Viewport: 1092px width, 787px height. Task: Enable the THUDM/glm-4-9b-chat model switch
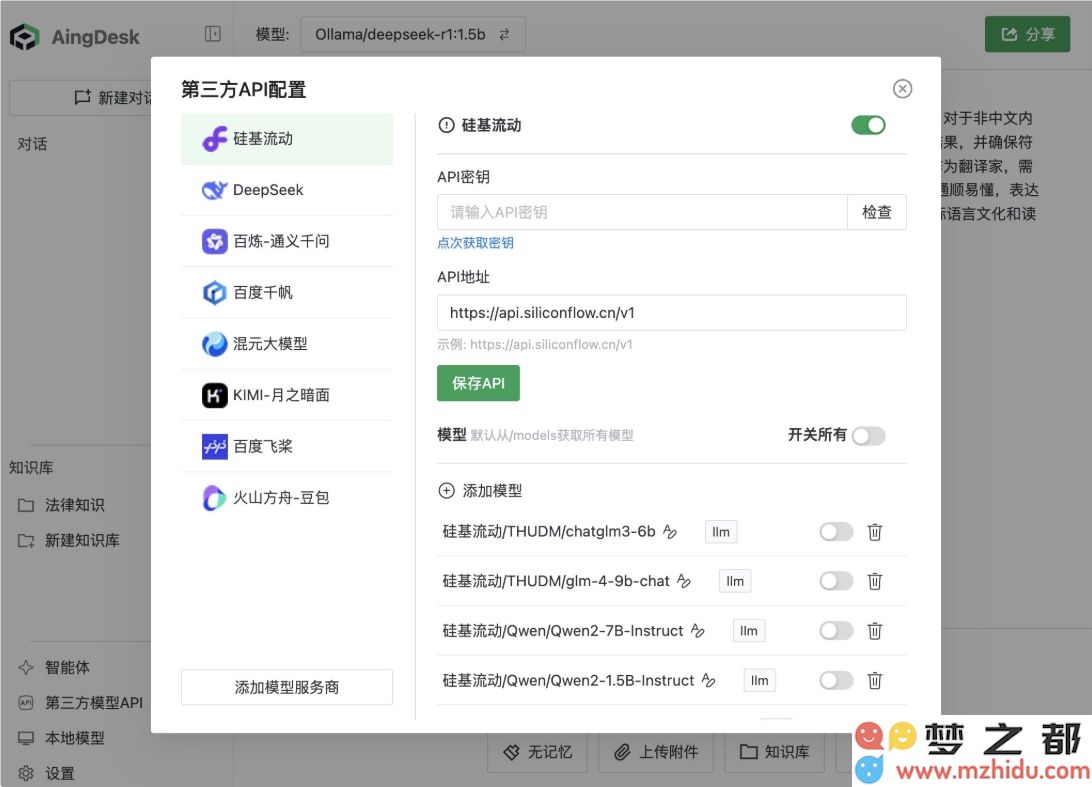(x=836, y=581)
